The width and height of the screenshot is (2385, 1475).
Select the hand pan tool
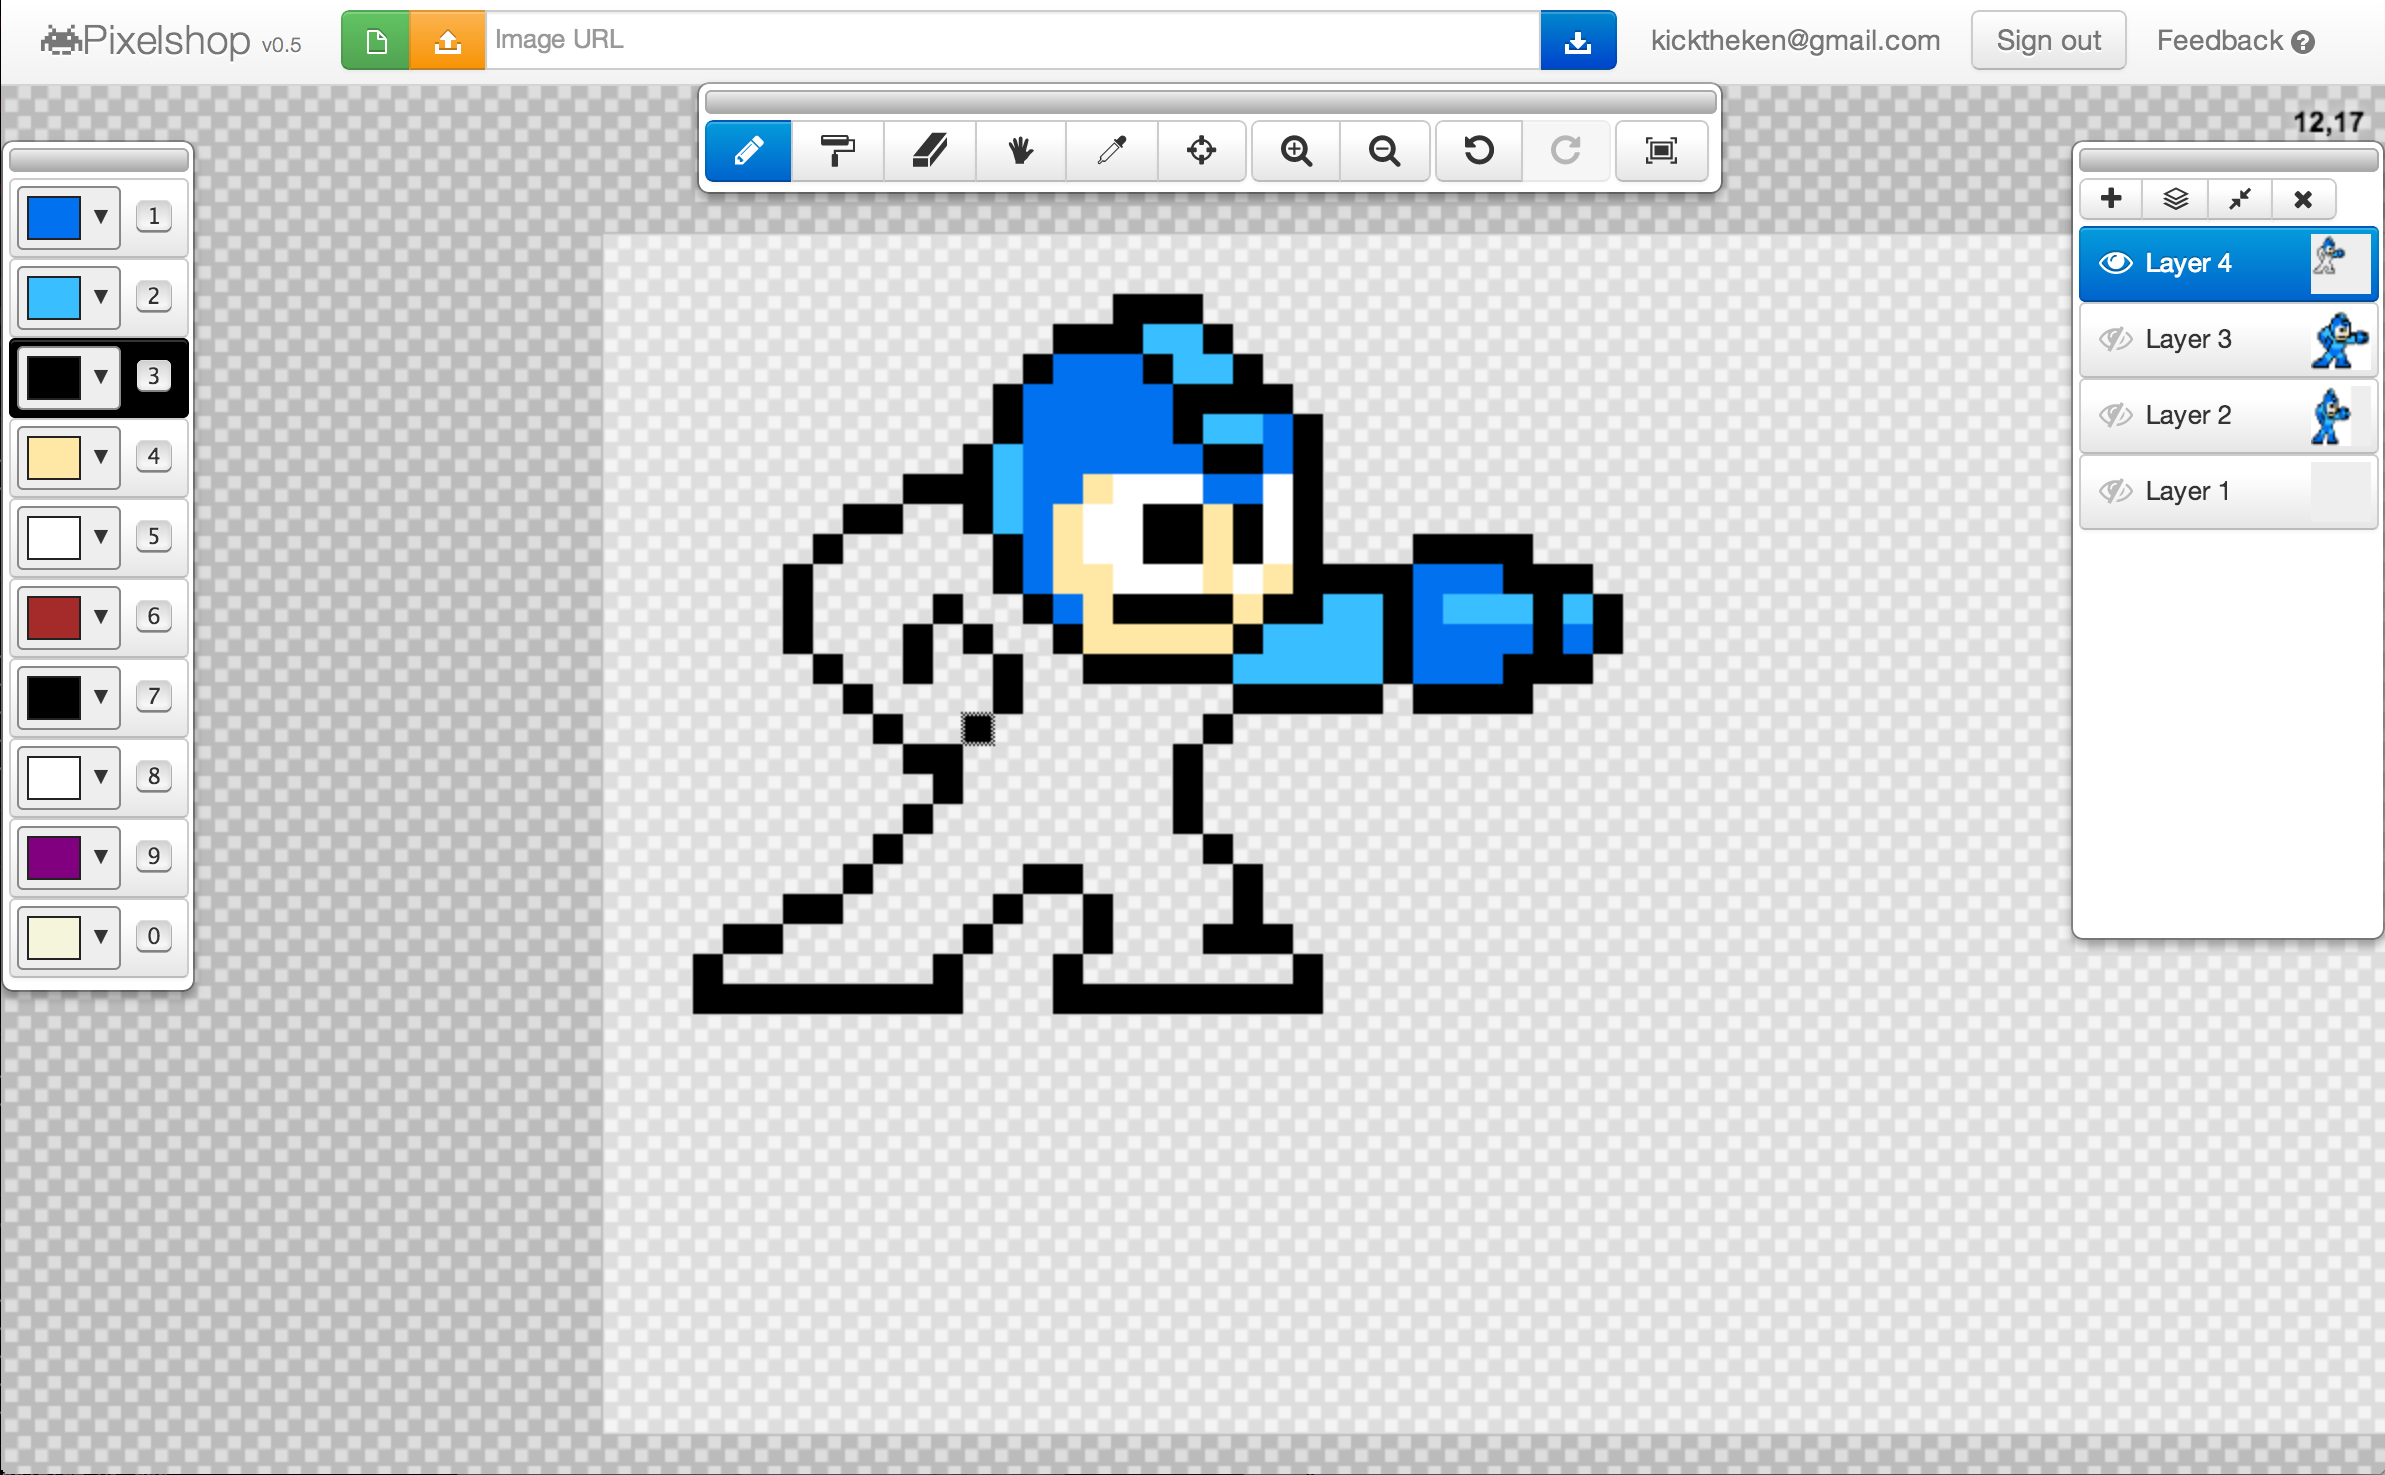pyautogui.click(x=1020, y=151)
